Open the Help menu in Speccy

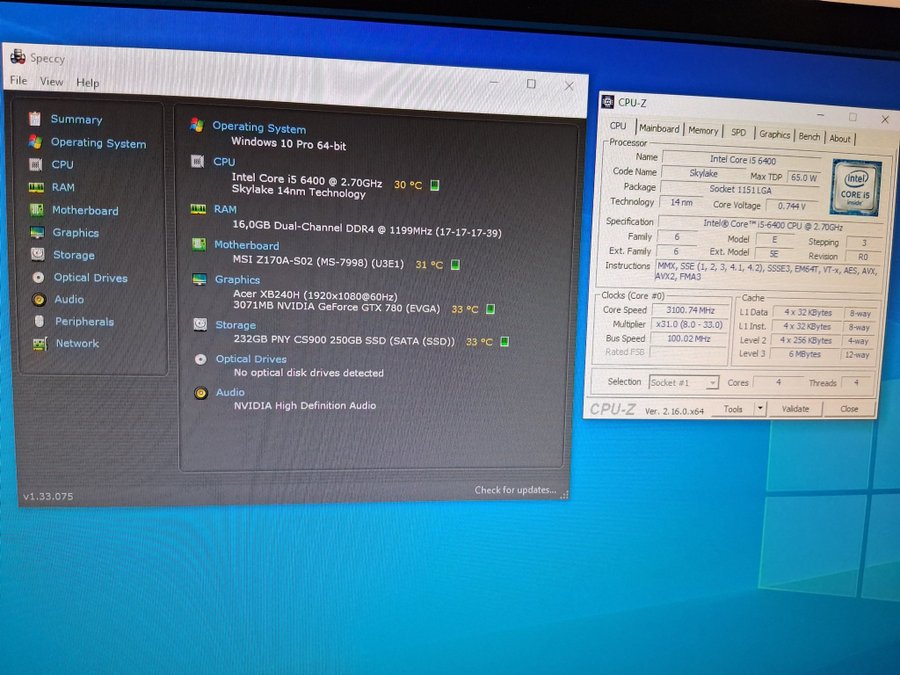click(x=88, y=83)
